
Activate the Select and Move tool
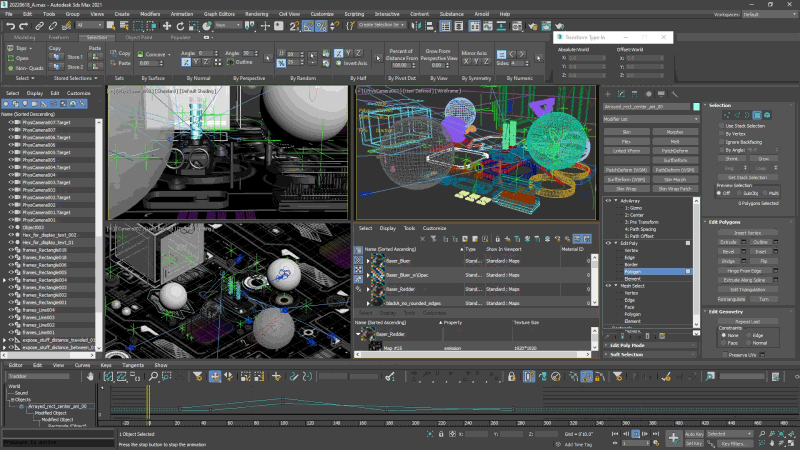pos(167,26)
